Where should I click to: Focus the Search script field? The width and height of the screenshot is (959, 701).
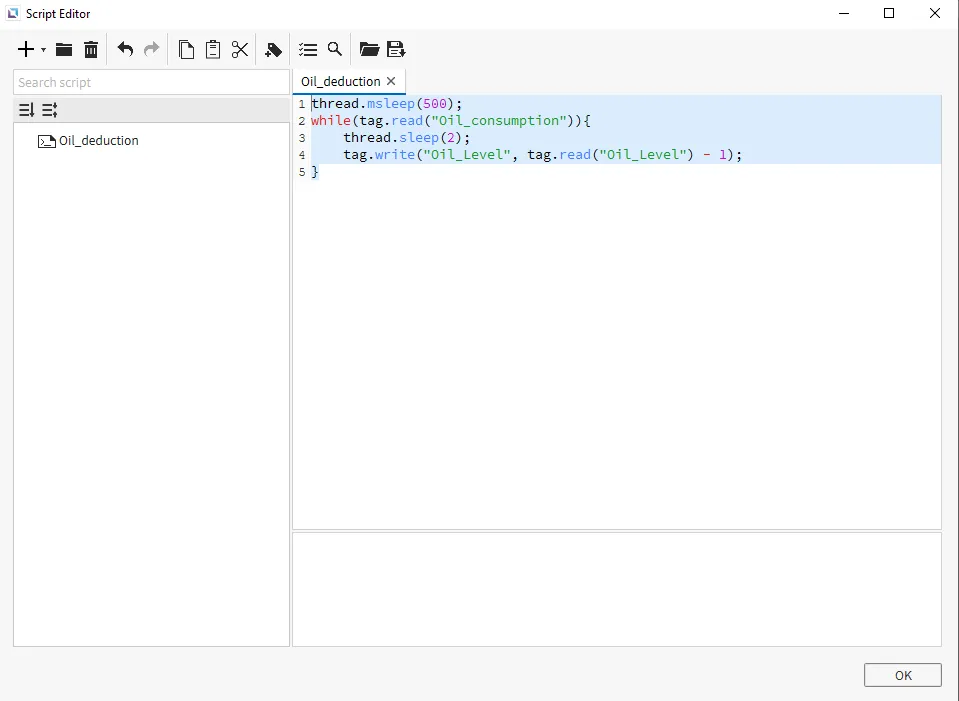(x=151, y=82)
